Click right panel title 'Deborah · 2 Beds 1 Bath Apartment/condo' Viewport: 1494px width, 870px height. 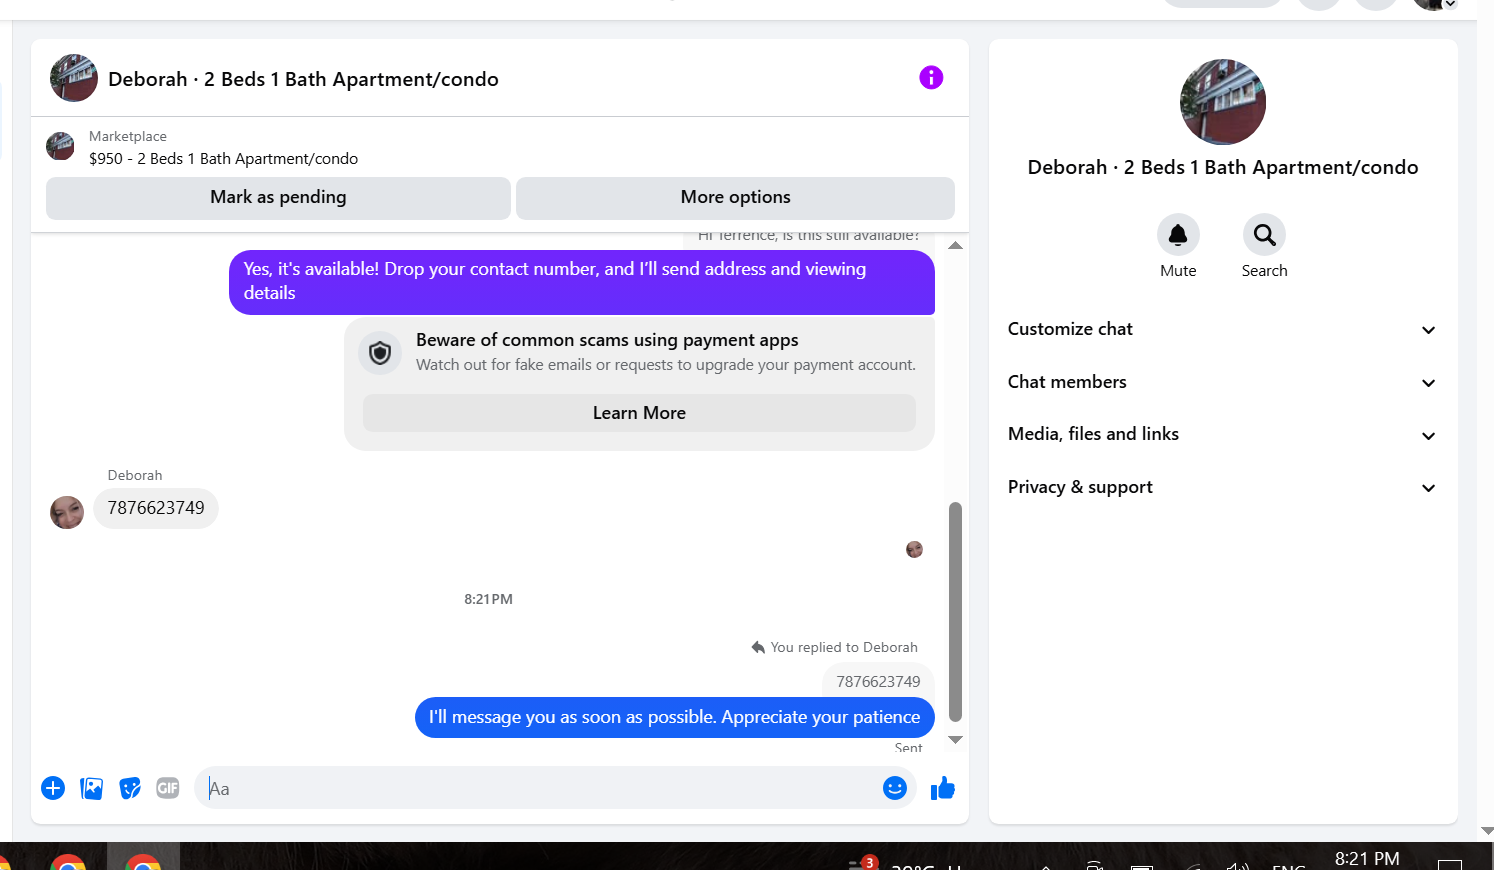coord(1223,167)
